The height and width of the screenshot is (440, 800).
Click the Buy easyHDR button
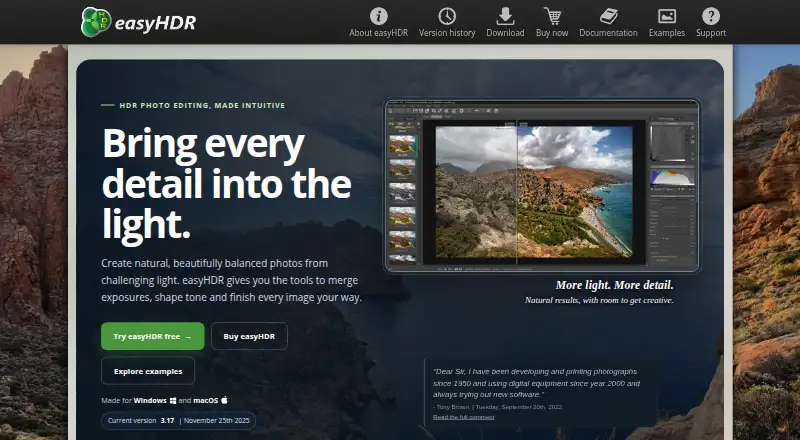pyautogui.click(x=249, y=336)
